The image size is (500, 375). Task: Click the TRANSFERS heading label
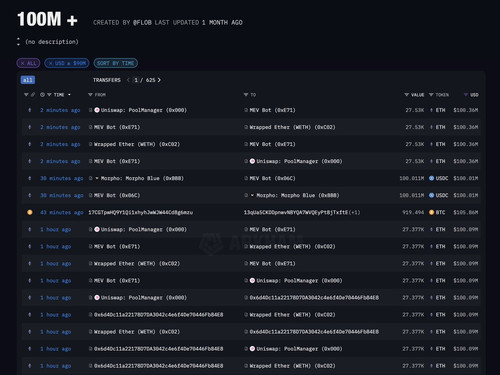pyautogui.click(x=107, y=80)
